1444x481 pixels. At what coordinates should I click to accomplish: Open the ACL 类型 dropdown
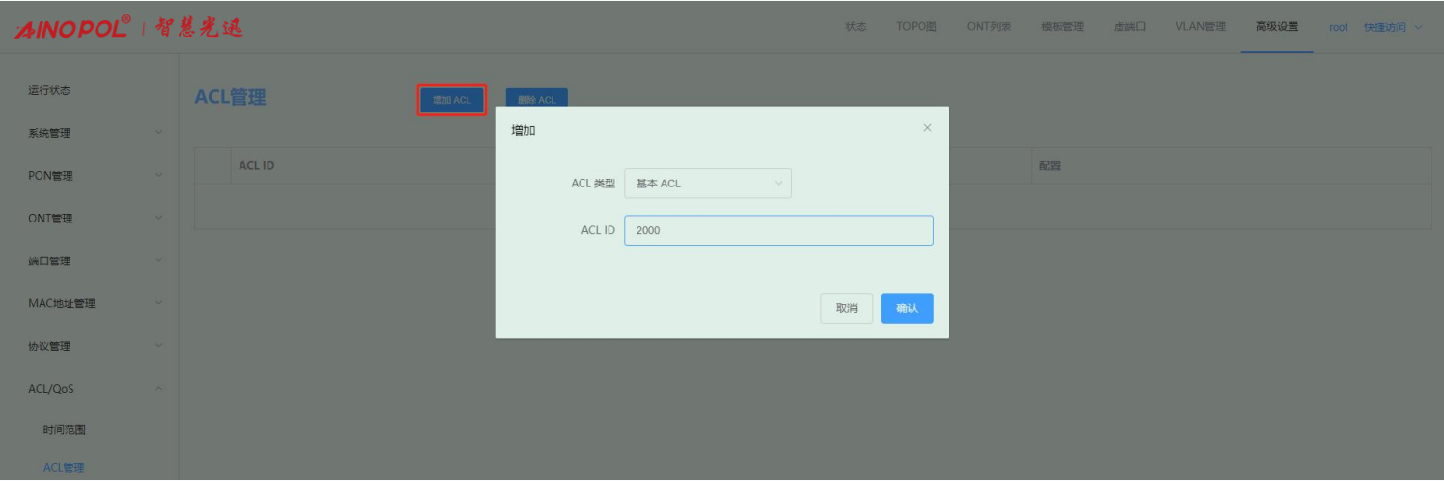(708, 183)
